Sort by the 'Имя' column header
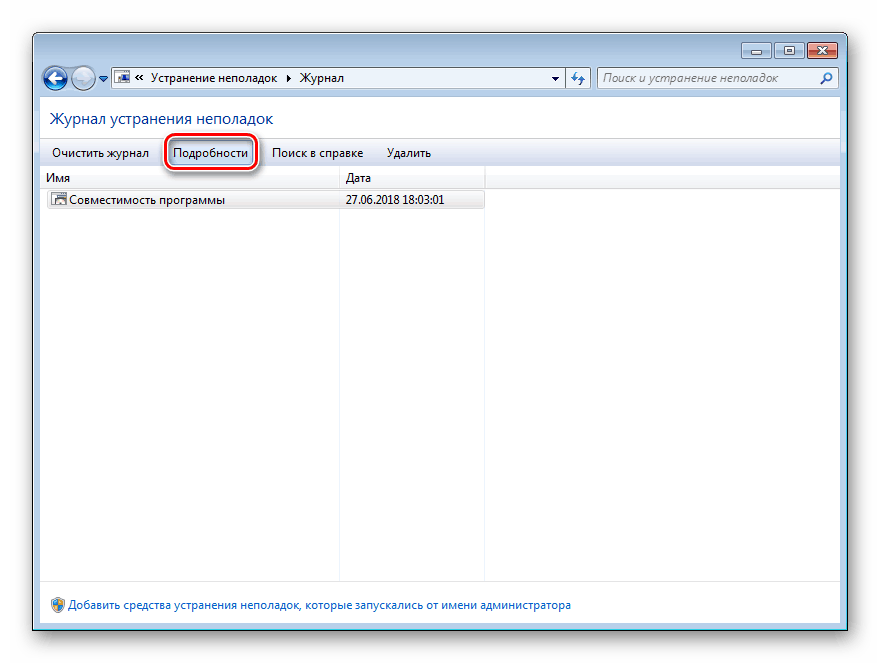Screen dimensions: 880x663 tap(190, 178)
